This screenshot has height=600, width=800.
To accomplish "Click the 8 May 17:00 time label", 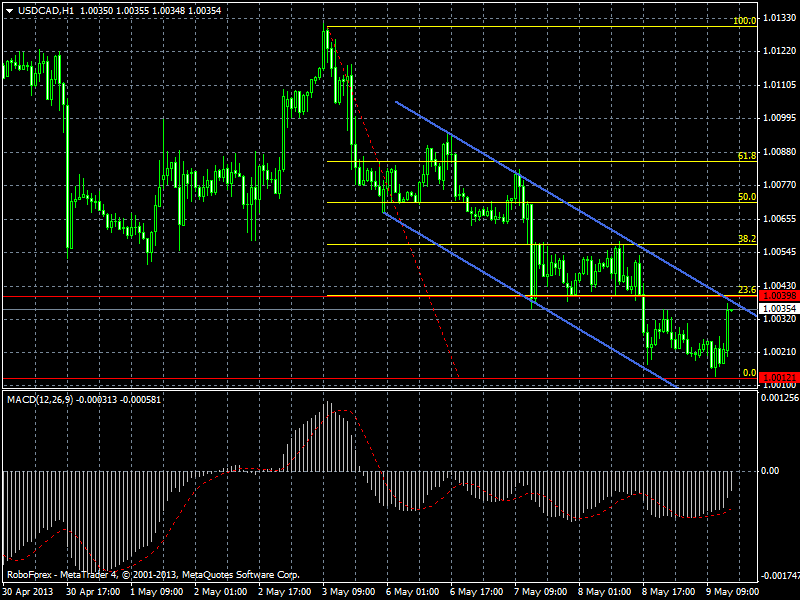I will pyautogui.click(x=669, y=592).
